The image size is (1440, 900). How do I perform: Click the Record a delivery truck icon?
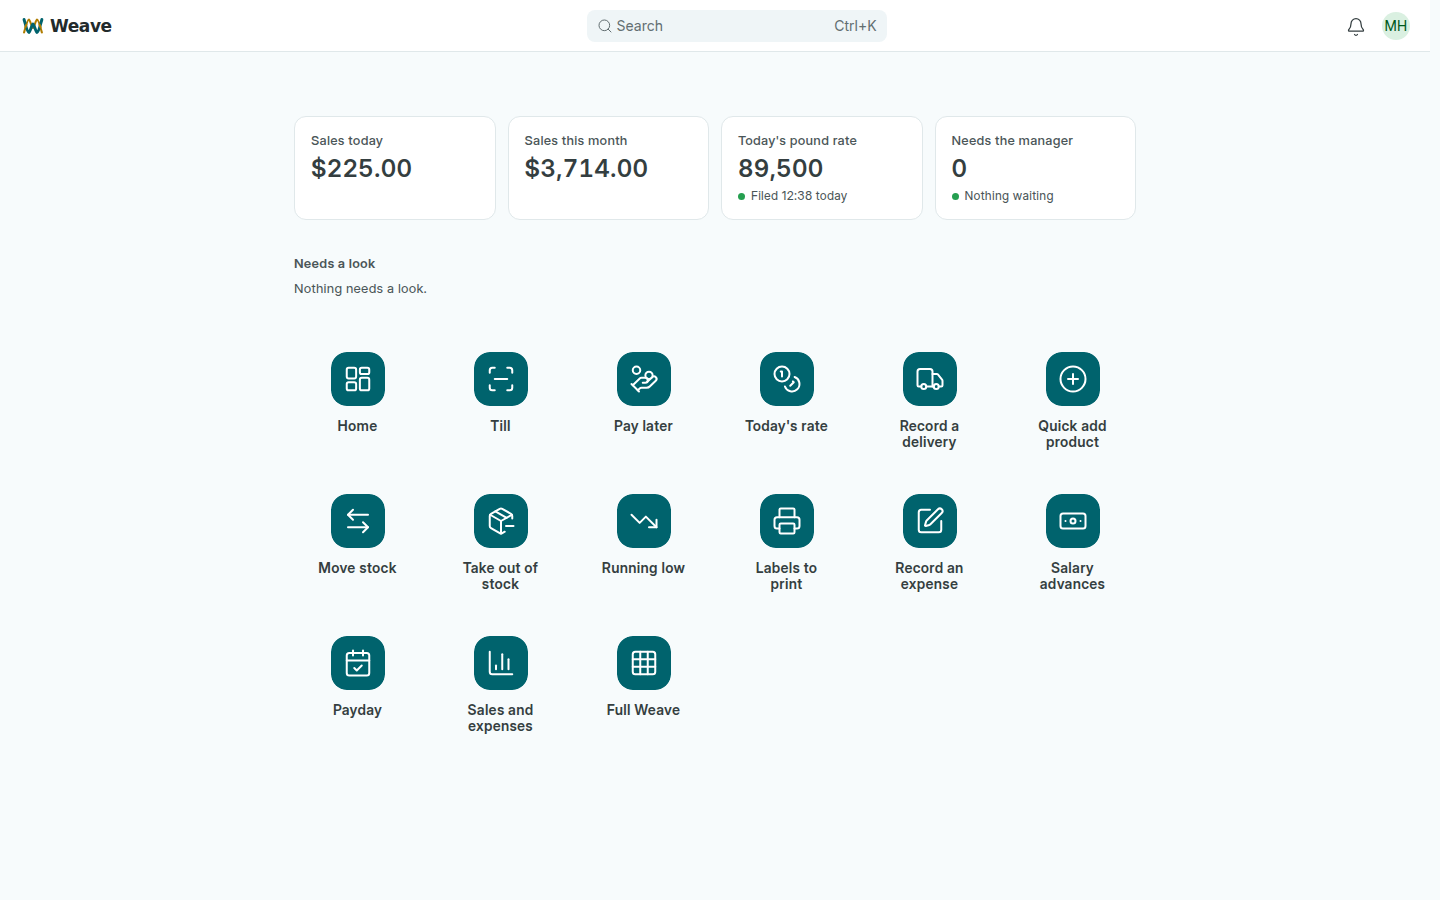[930, 379]
